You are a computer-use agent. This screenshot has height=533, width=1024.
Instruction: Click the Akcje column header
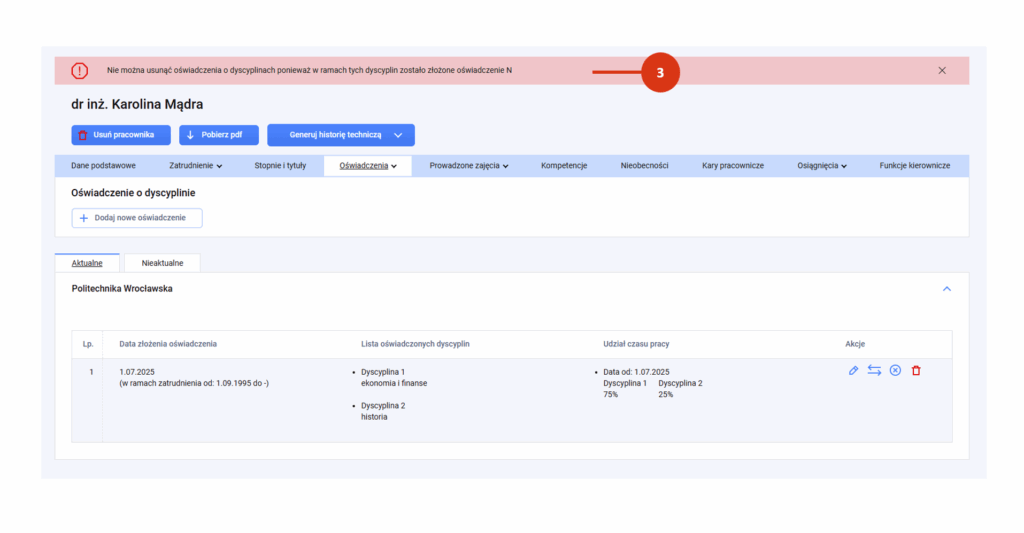[x=855, y=344]
